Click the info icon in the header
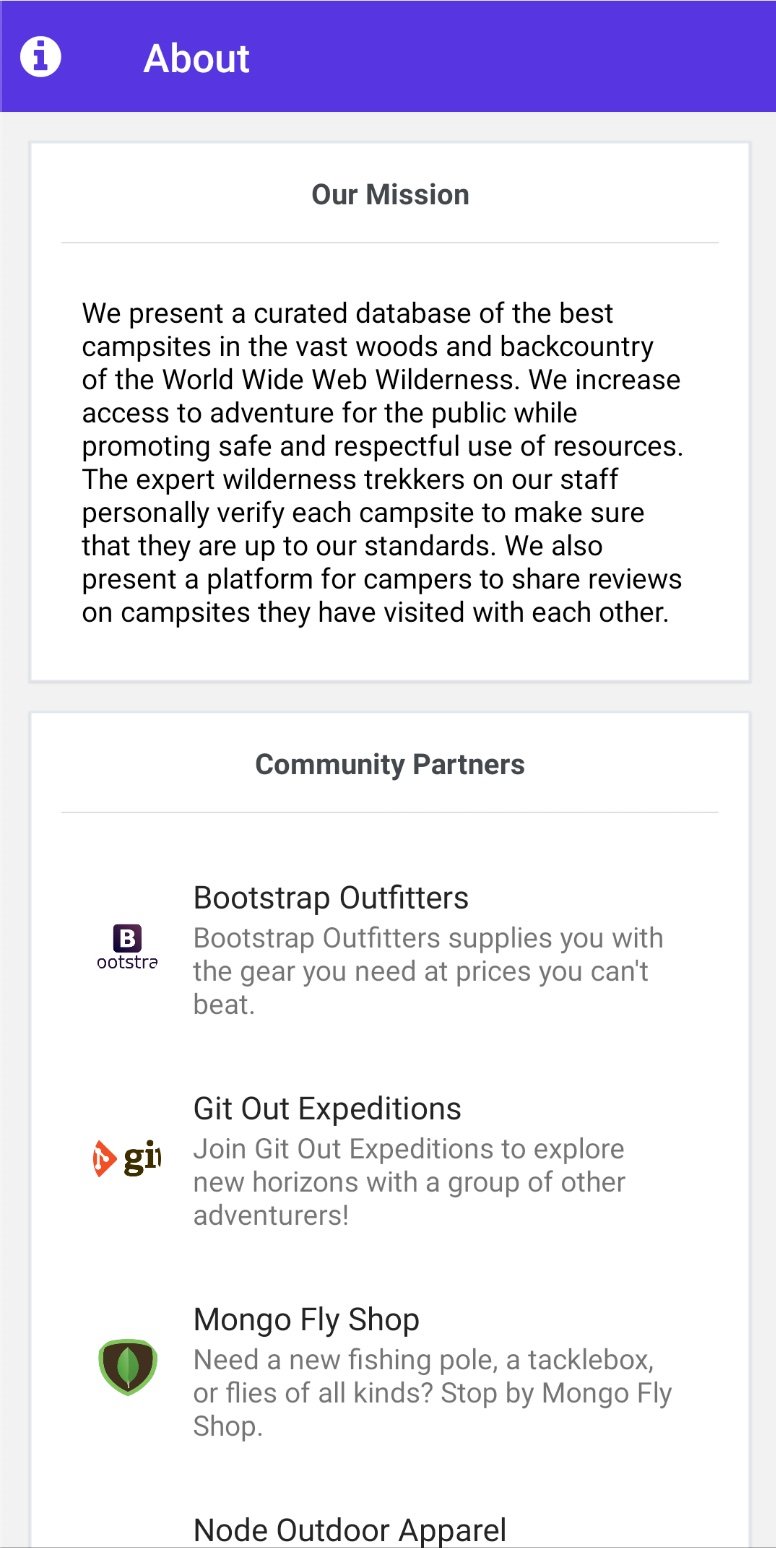This screenshot has height=1548, width=776. click(x=41, y=57)
